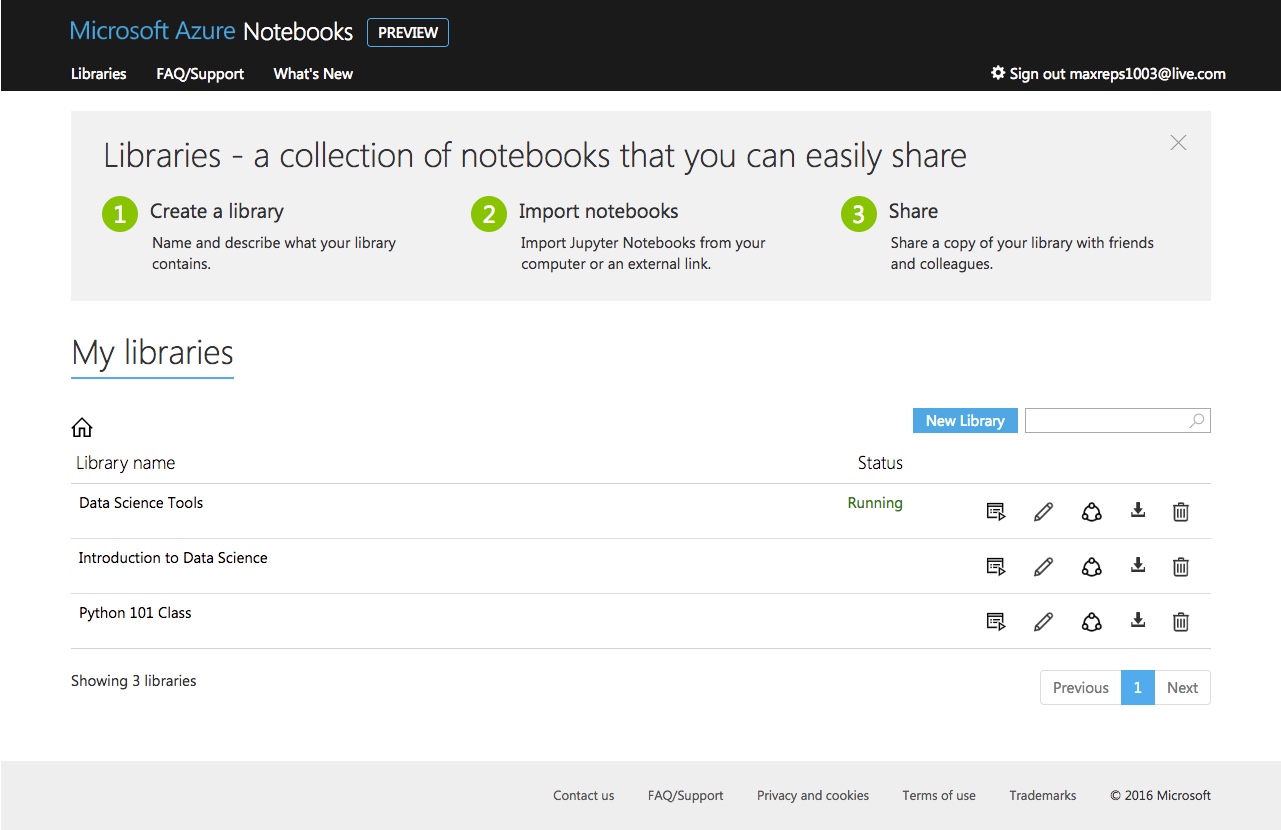1281x830 pixels.
Task: Click the Running status text
Action: tap(875, 503)
